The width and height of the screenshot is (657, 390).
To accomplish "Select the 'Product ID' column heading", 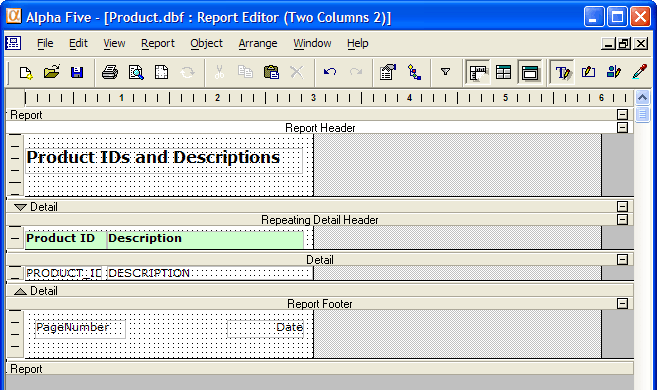I will pos(66,239).
